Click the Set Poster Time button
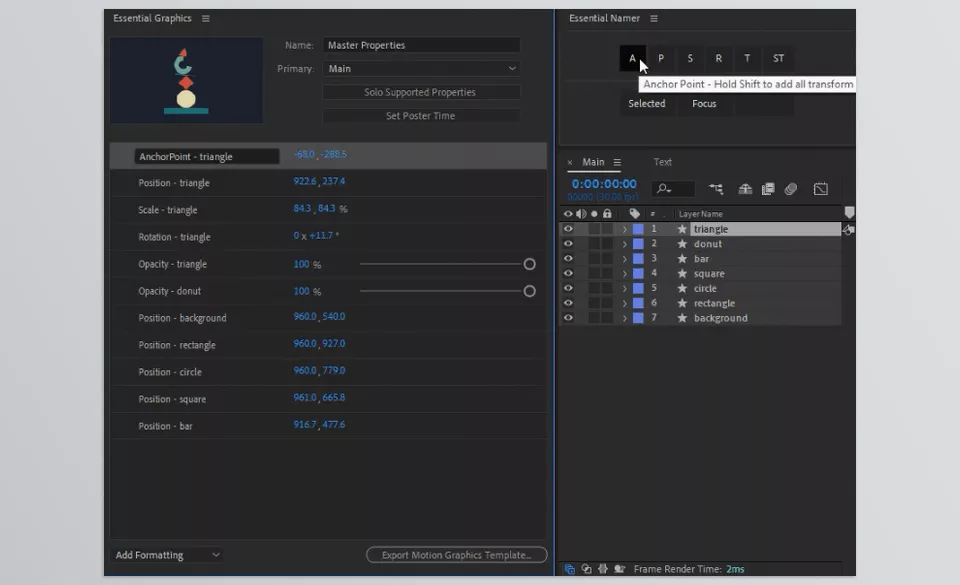This screenshot has height=585, width=960. click(421, 116)
